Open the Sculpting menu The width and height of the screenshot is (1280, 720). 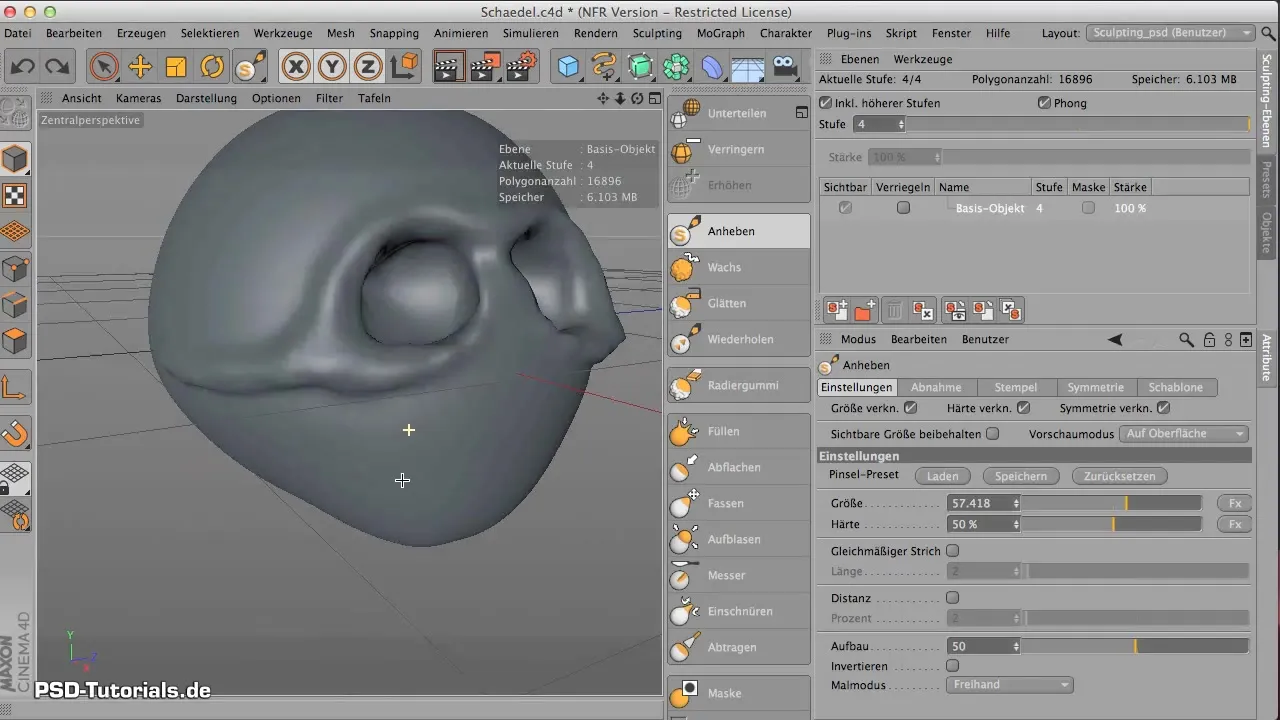(x=658, y=33)
